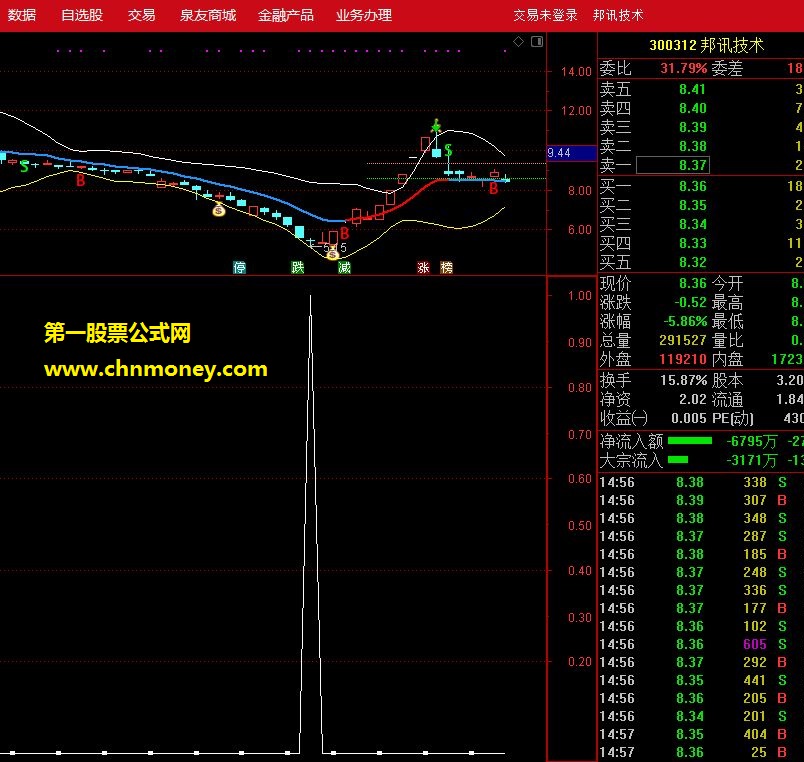Select the 卖一 price 8.37 box

(x=673, y=165)
